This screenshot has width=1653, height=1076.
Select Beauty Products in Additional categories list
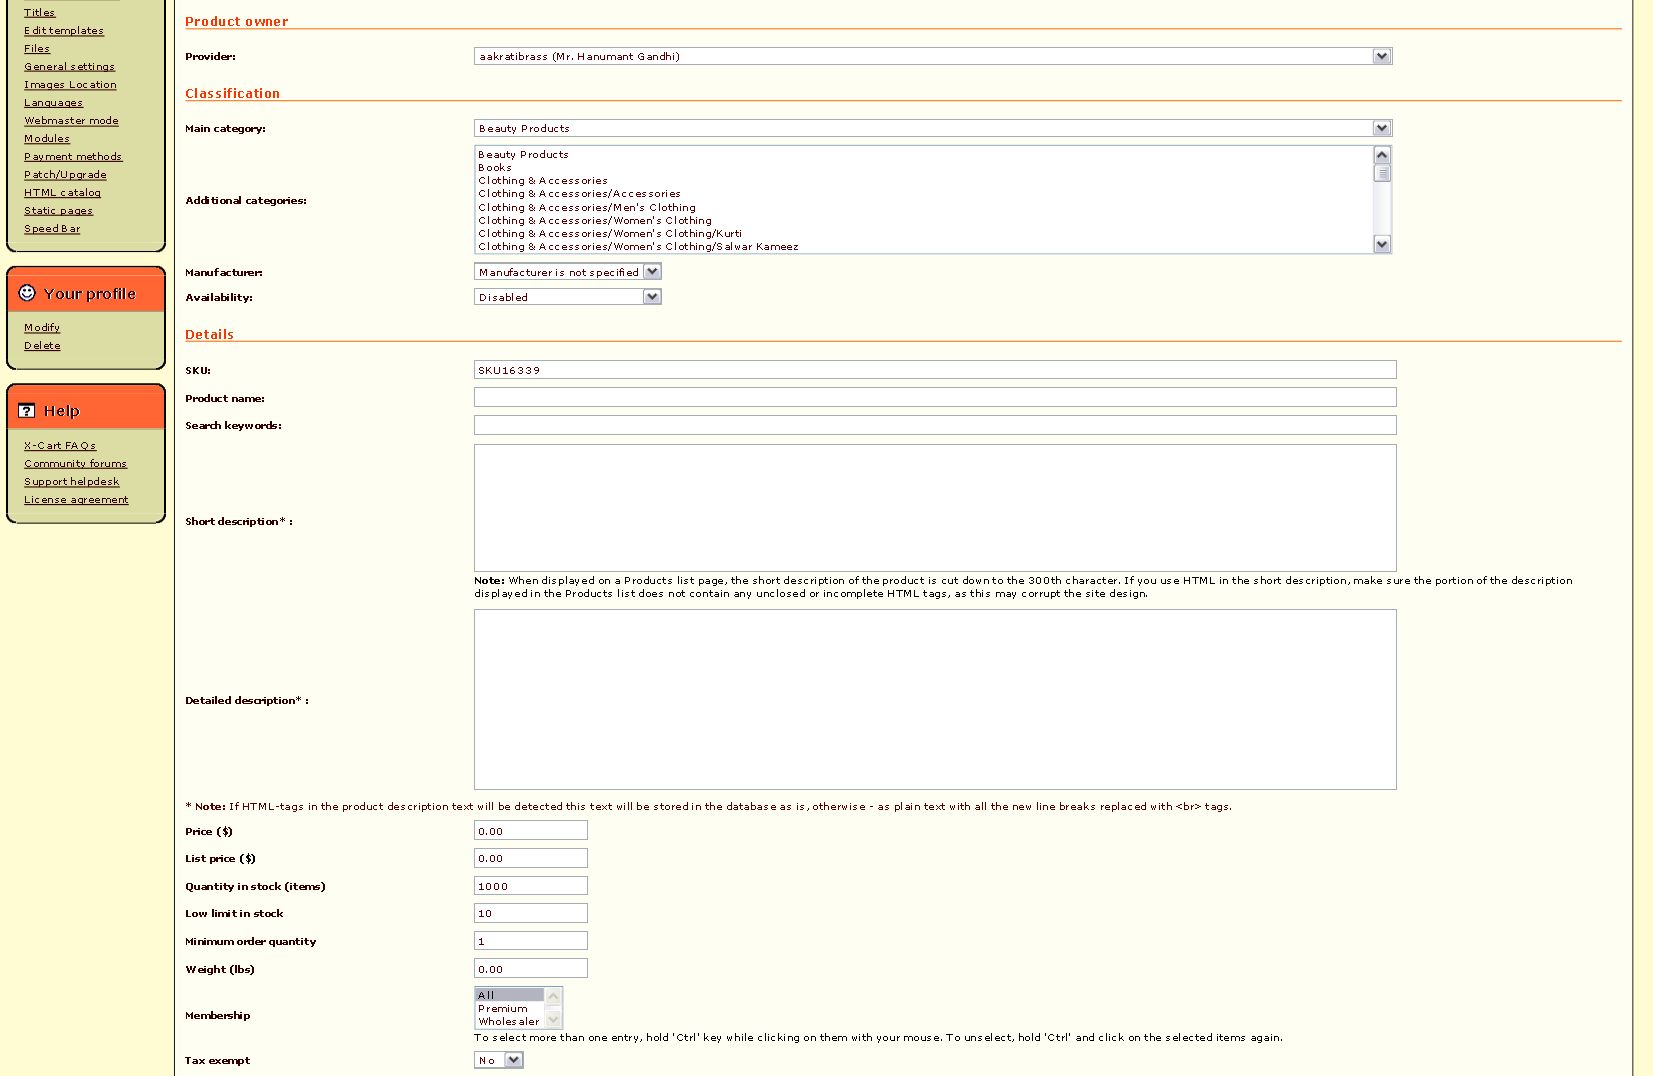pos(523,155)
